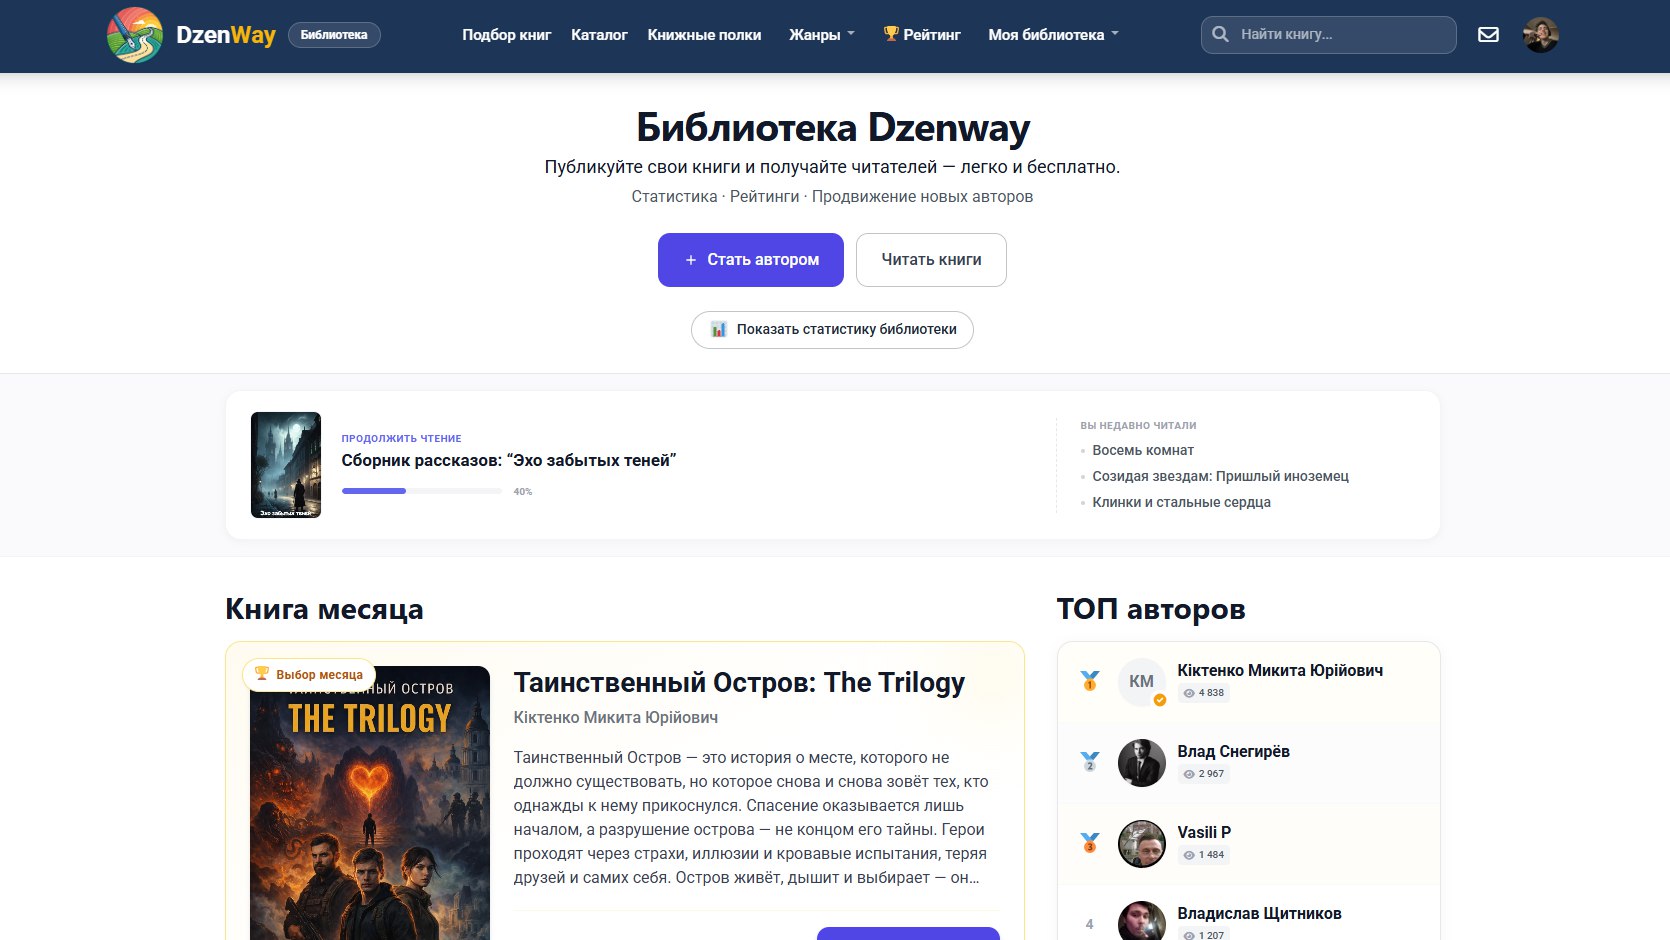The image size is (1670, 940).
Task: Open the Каталог menu item
Action: (599, 35)
